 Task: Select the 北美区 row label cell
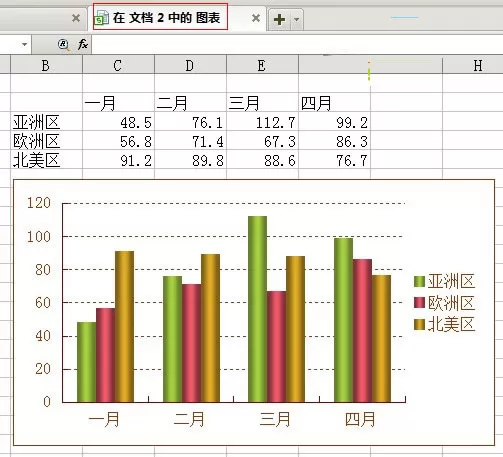(46, 159)
